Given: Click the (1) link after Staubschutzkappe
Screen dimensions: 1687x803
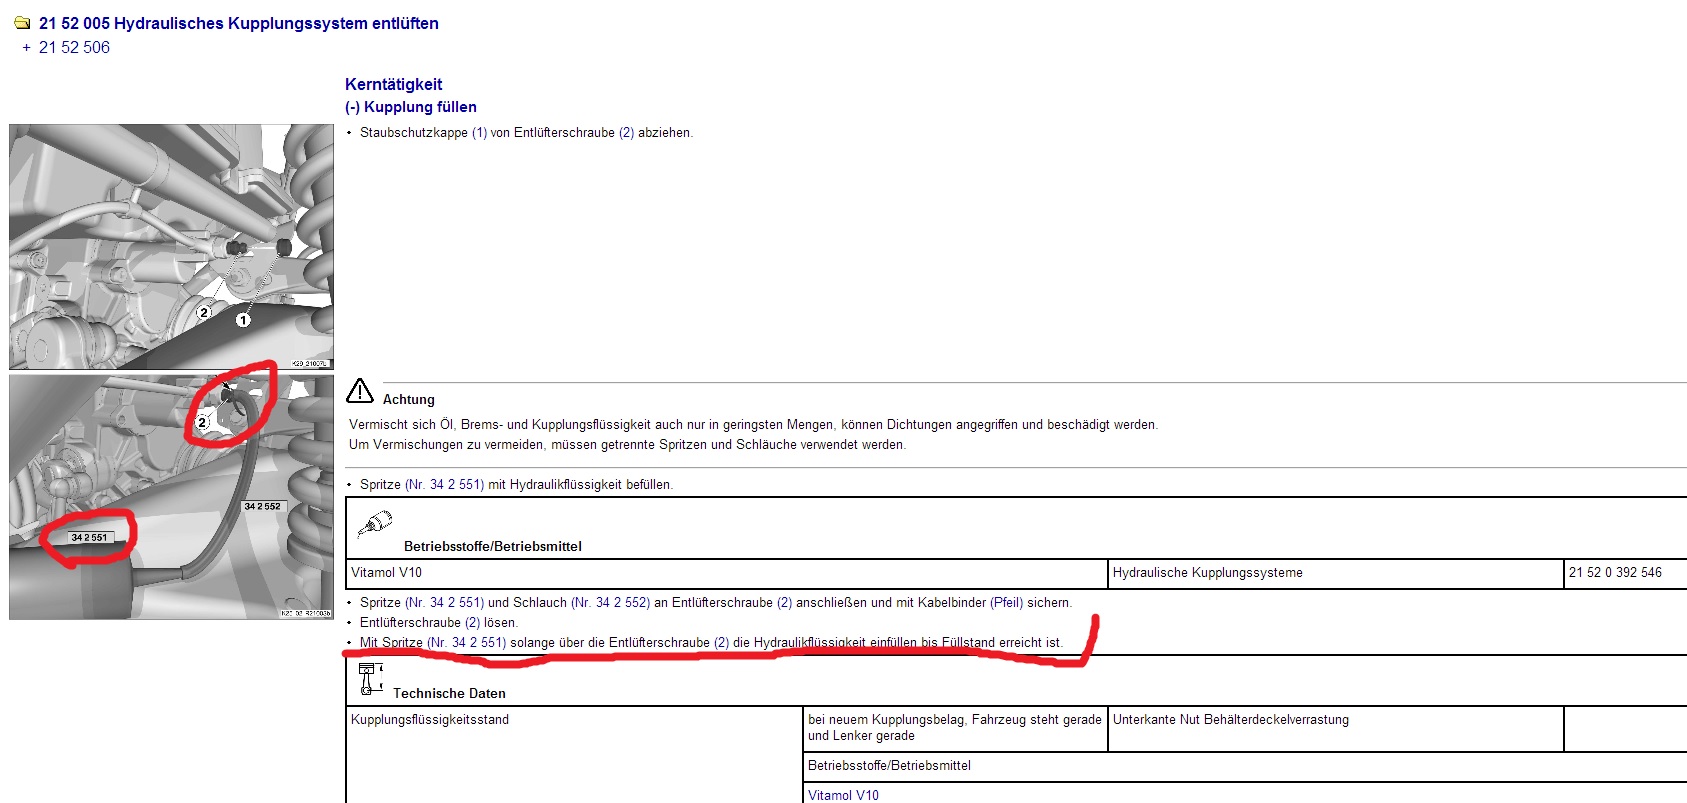Looking at the screenshot, I should pyautogui.click(x=479, y=133).
